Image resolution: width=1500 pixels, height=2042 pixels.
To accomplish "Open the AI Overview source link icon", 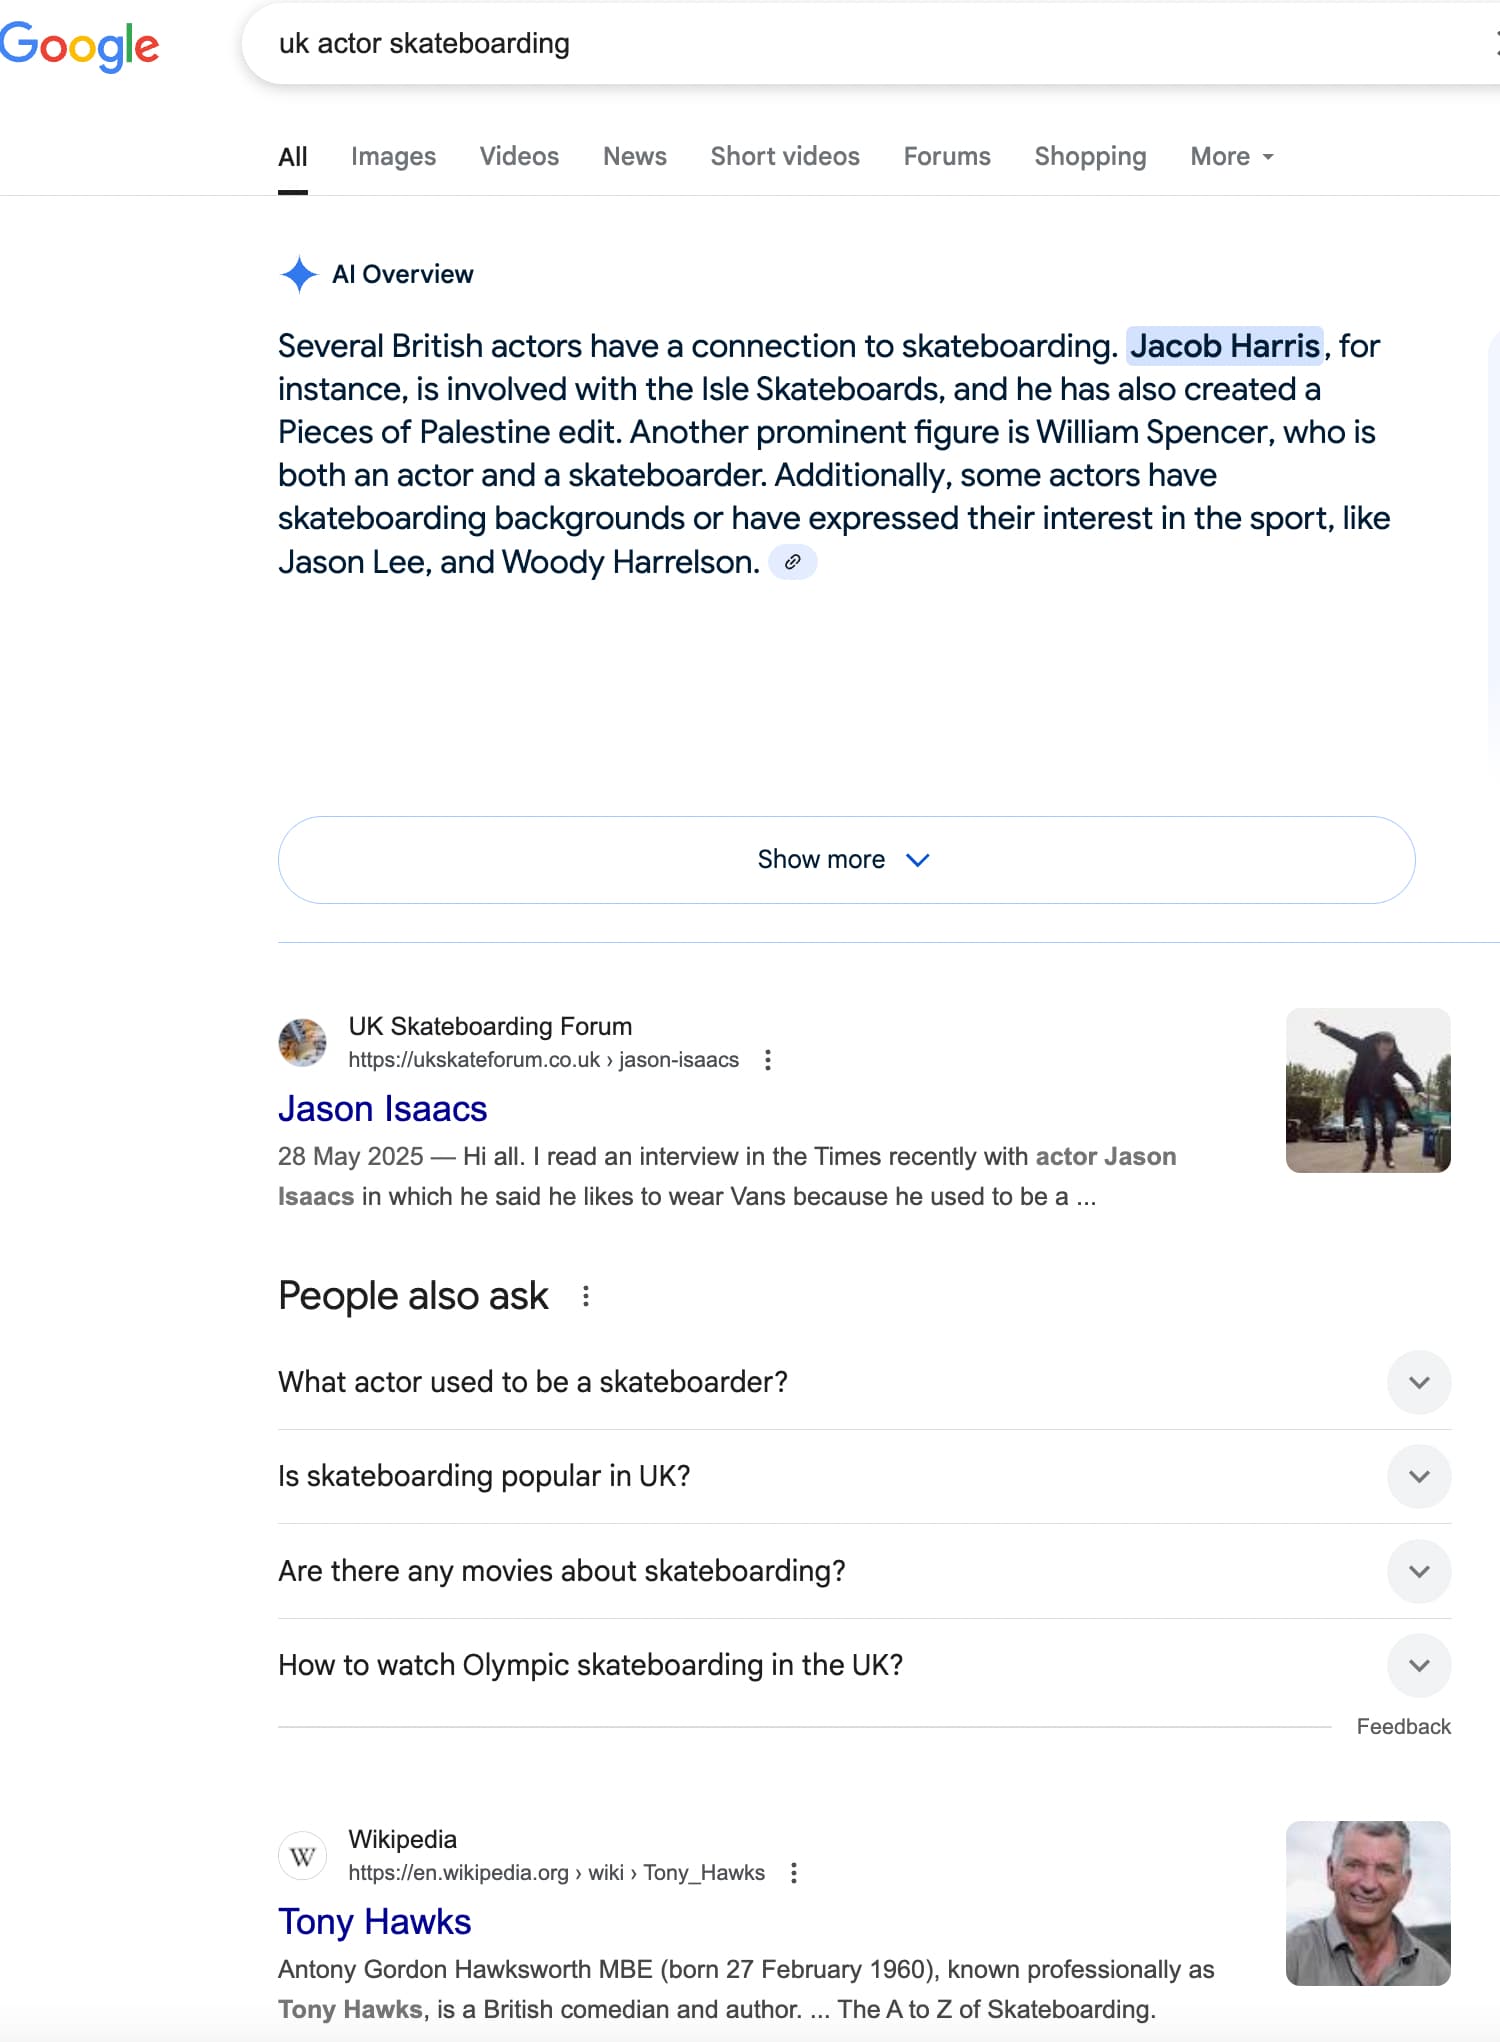I will (792, 562).
